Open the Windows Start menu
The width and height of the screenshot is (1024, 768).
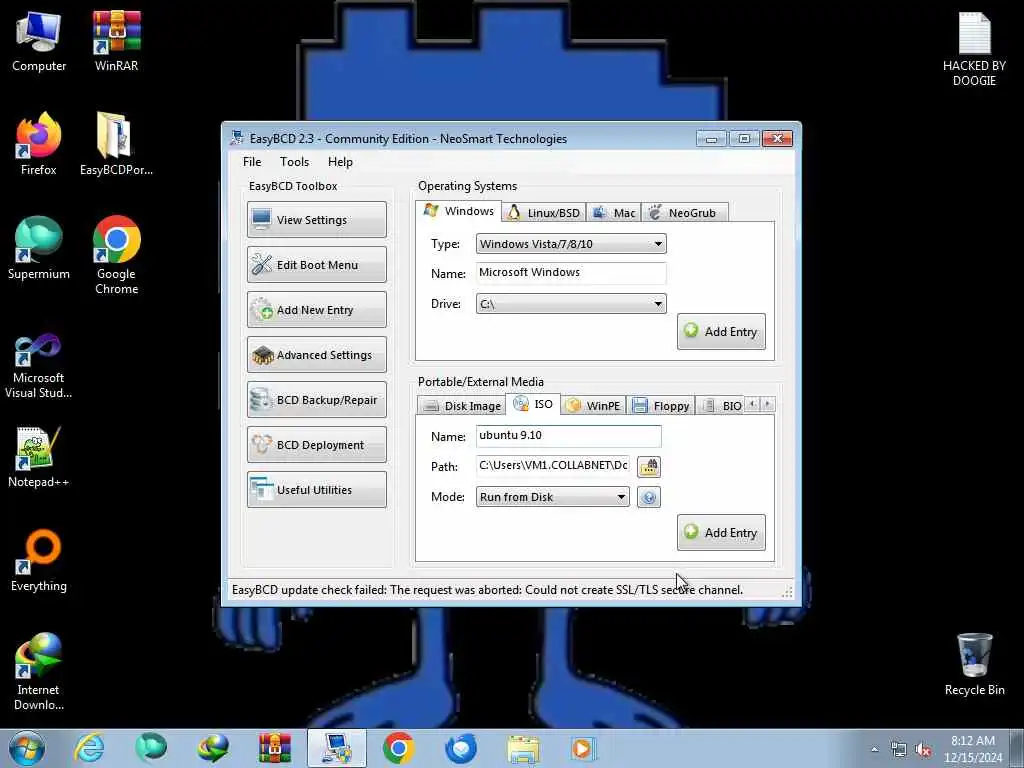click(27, 748)
